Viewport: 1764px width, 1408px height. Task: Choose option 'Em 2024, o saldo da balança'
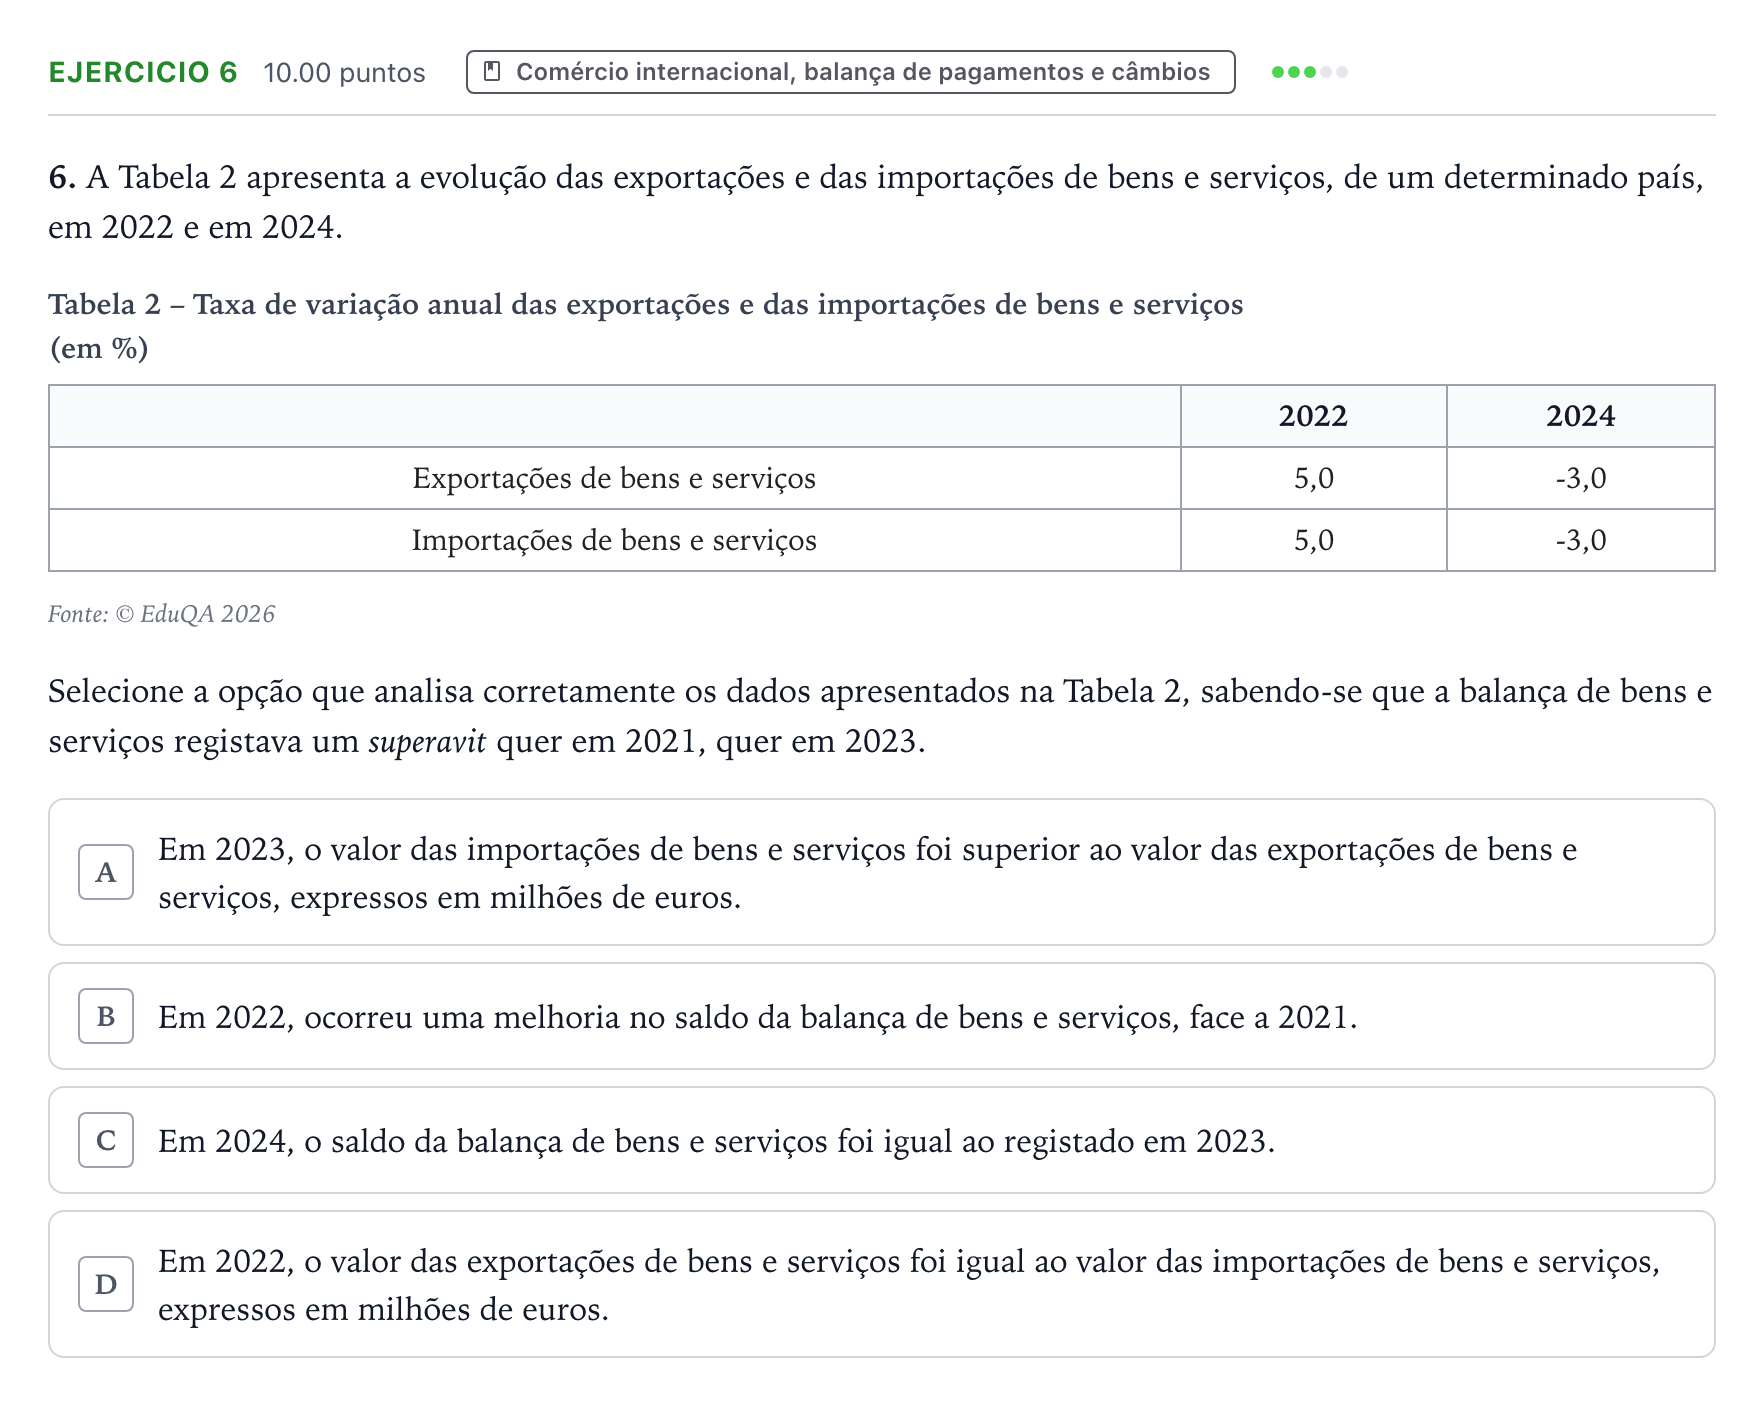click(881, 1140)
